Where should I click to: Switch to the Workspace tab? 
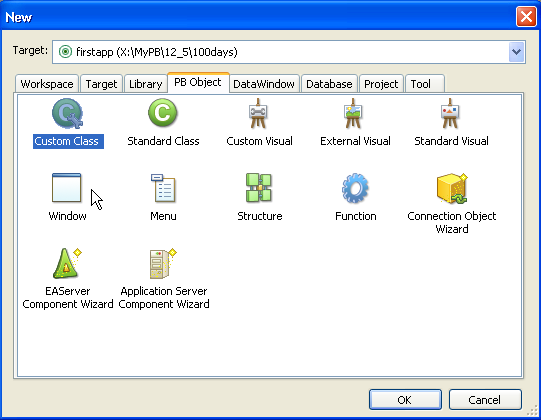[47, 84]
